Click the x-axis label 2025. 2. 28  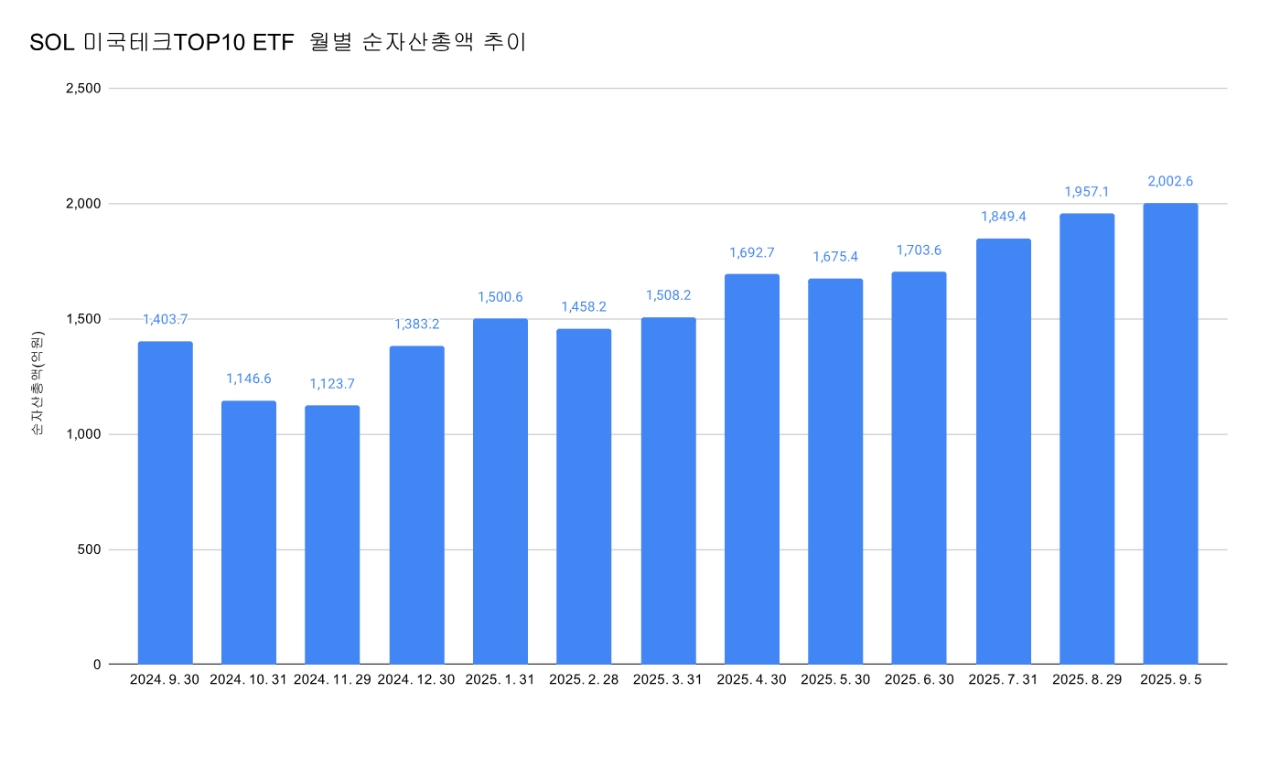tap(584, 679)
